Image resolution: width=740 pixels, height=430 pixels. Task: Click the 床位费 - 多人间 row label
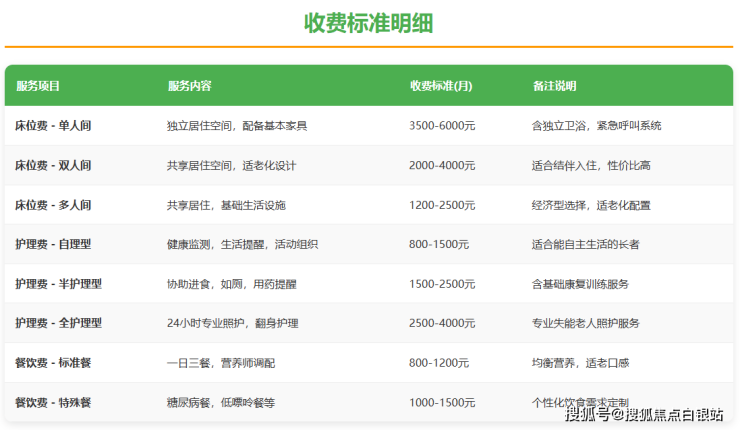click(53, 205)
